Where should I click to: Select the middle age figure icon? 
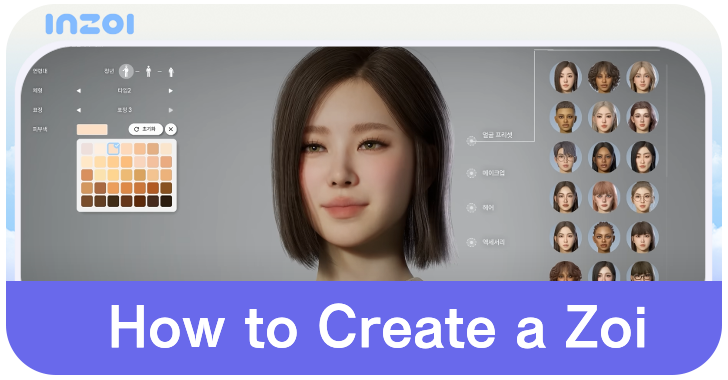pyautogui.click(x=149, y=72)
